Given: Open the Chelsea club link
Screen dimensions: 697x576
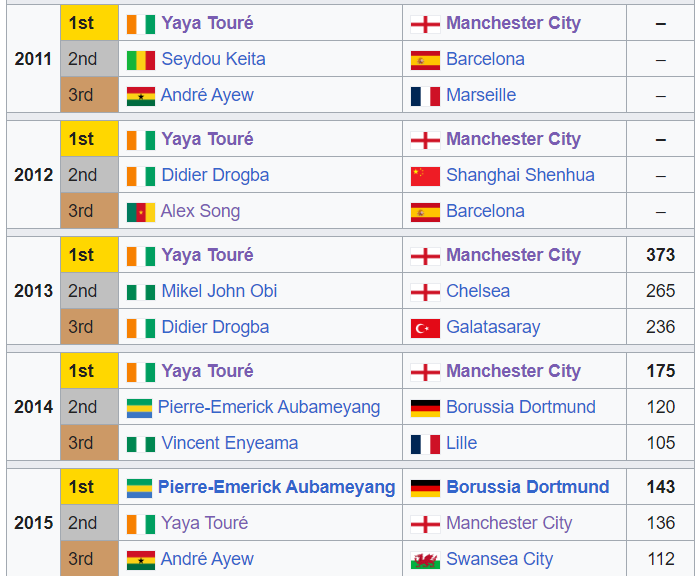Looking at the screenshot, I should click(x=478, y=291).
